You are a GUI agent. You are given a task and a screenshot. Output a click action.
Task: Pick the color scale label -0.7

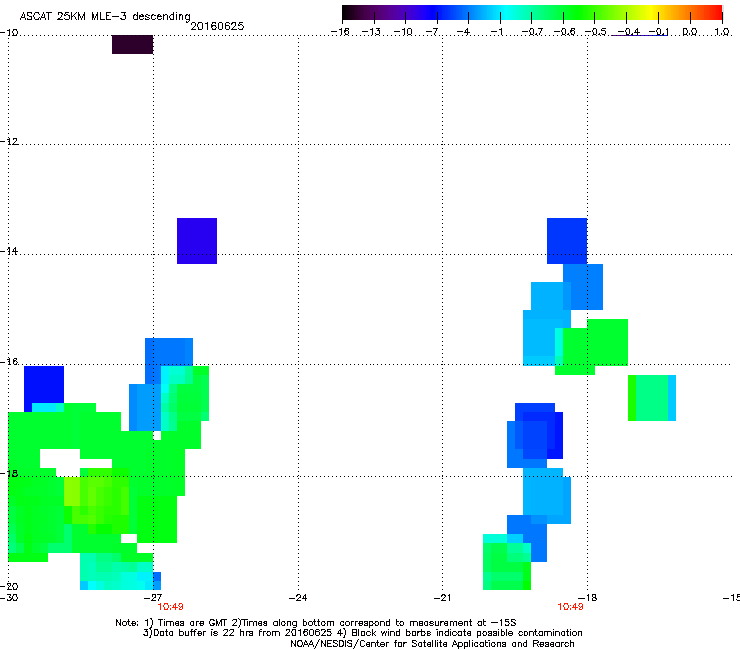pyautogui.click(x=532, y=32)
